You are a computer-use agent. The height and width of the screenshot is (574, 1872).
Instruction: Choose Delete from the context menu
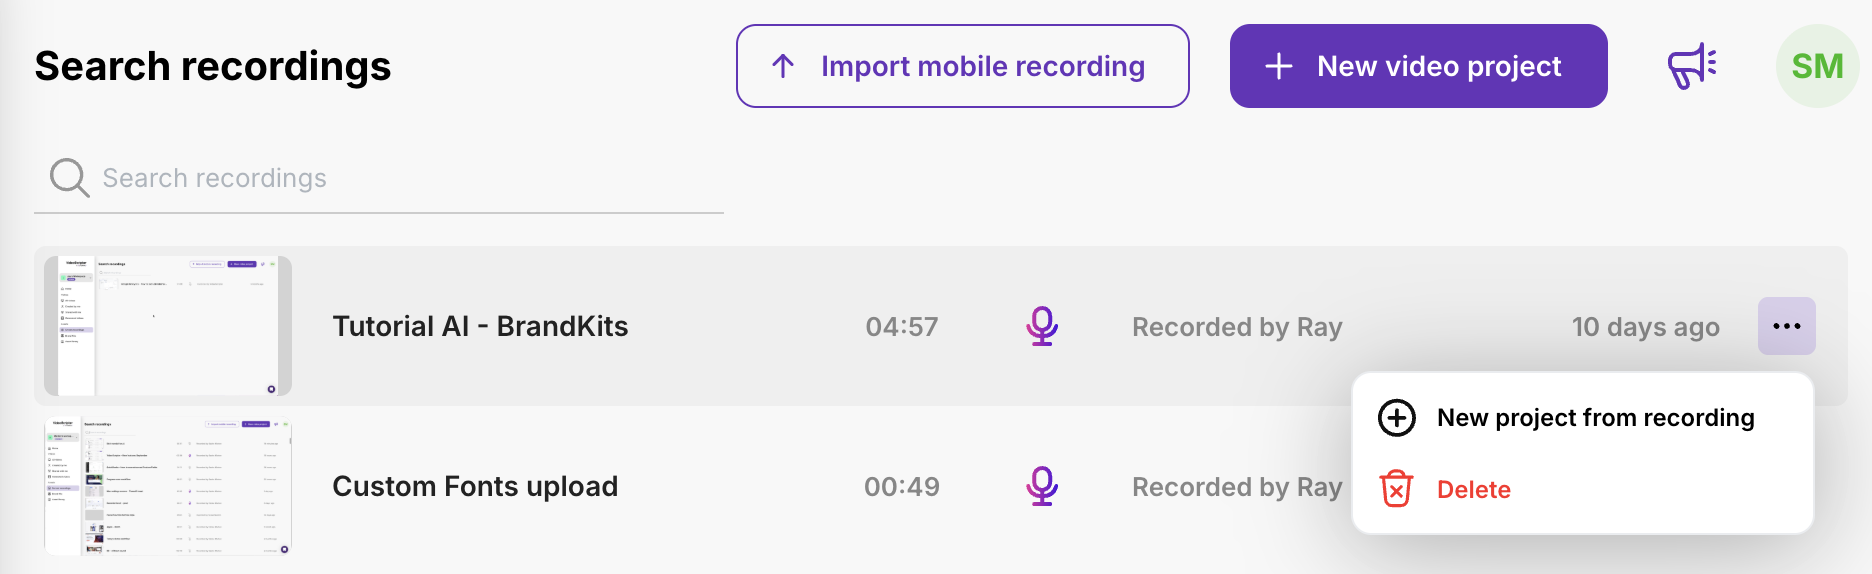(x=1473, y=489)
